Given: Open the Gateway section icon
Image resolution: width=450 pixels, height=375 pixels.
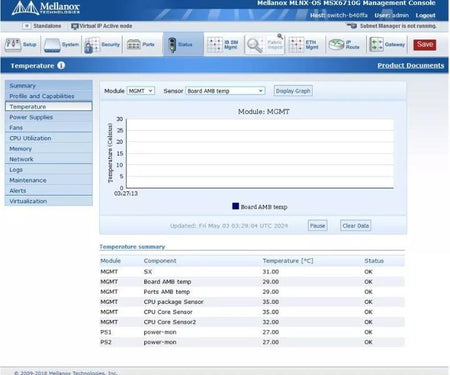Looking at the screenshot, I should (376, 45).
